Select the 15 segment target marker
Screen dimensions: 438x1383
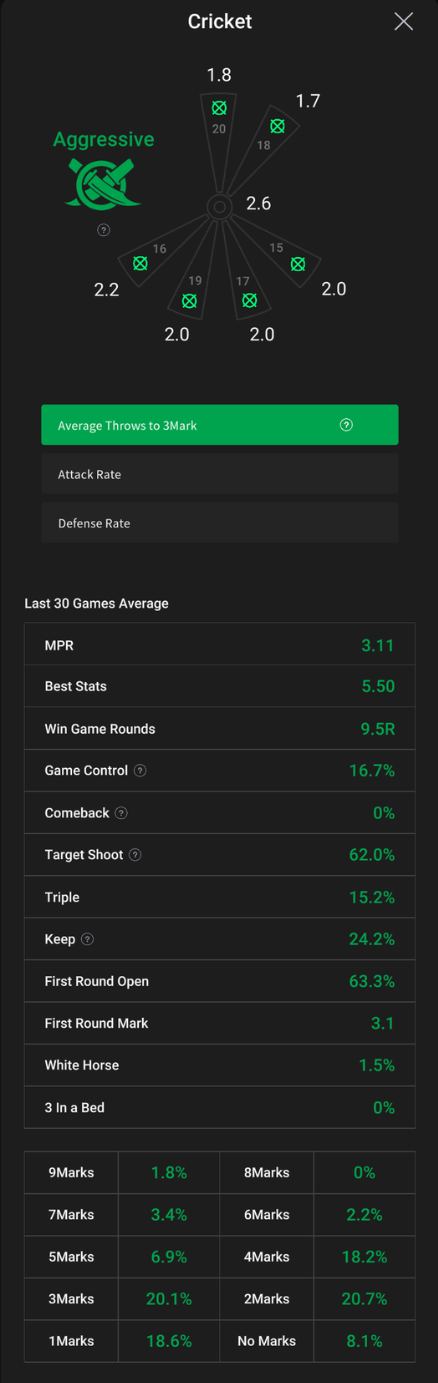tap(297, 264)
